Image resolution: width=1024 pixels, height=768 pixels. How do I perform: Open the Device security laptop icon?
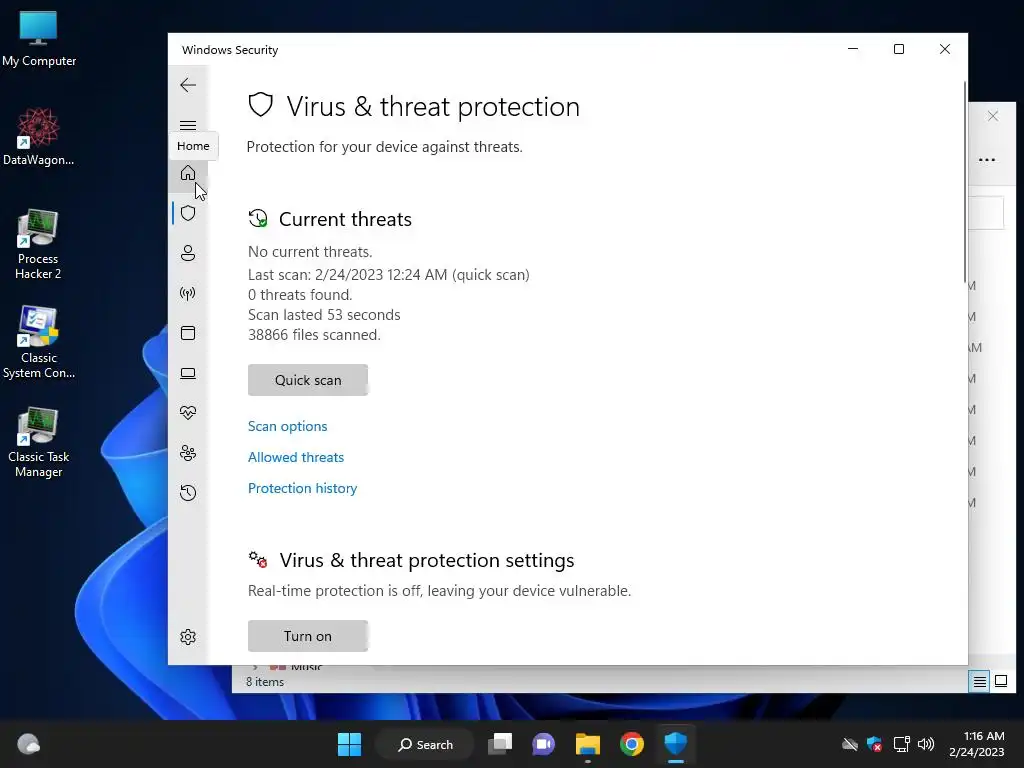tap(188, 373)
